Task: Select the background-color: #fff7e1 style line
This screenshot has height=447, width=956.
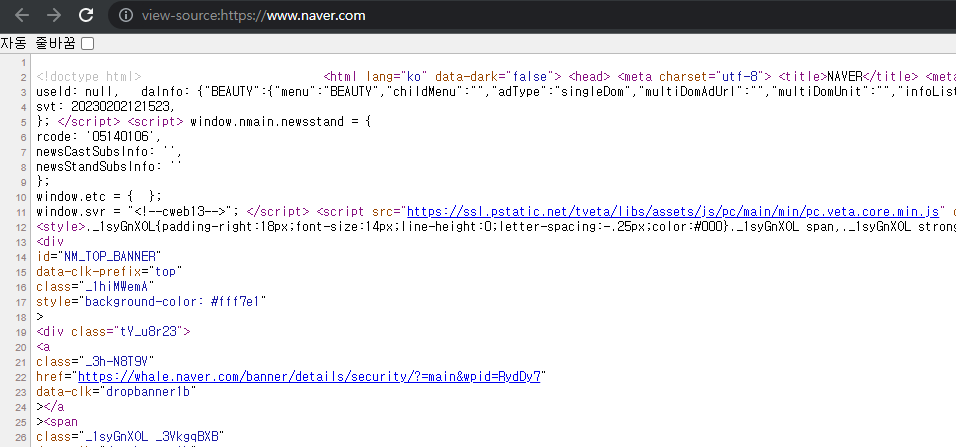Action: (x=152, y=301)
